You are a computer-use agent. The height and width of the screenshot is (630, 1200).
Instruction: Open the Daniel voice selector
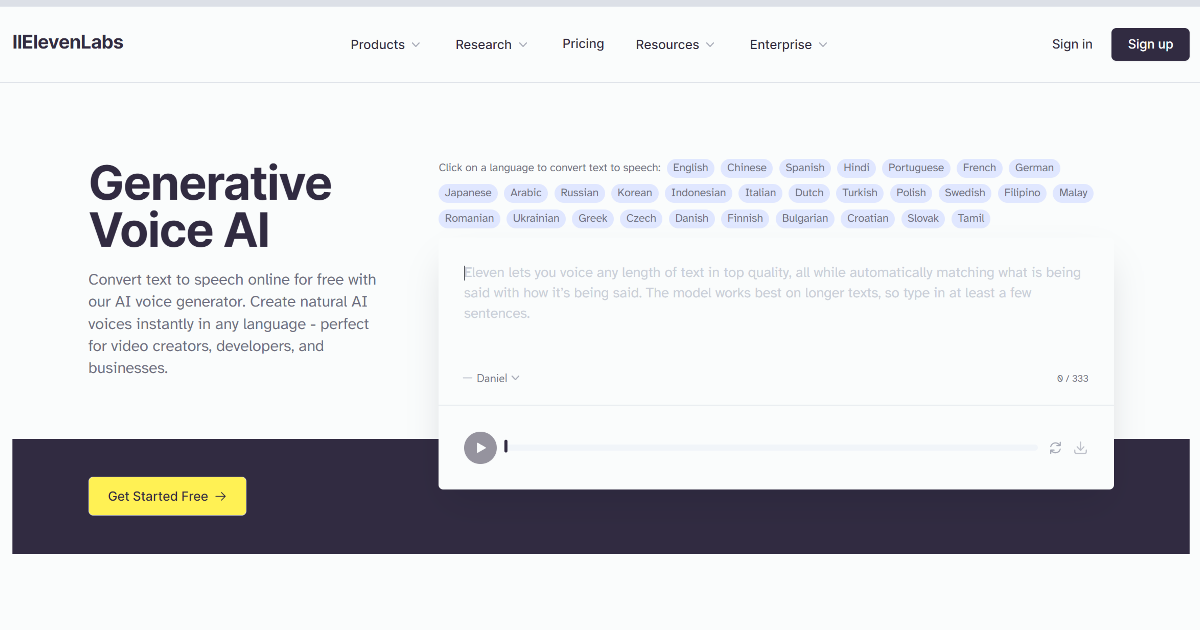click(x=492, y=377)
